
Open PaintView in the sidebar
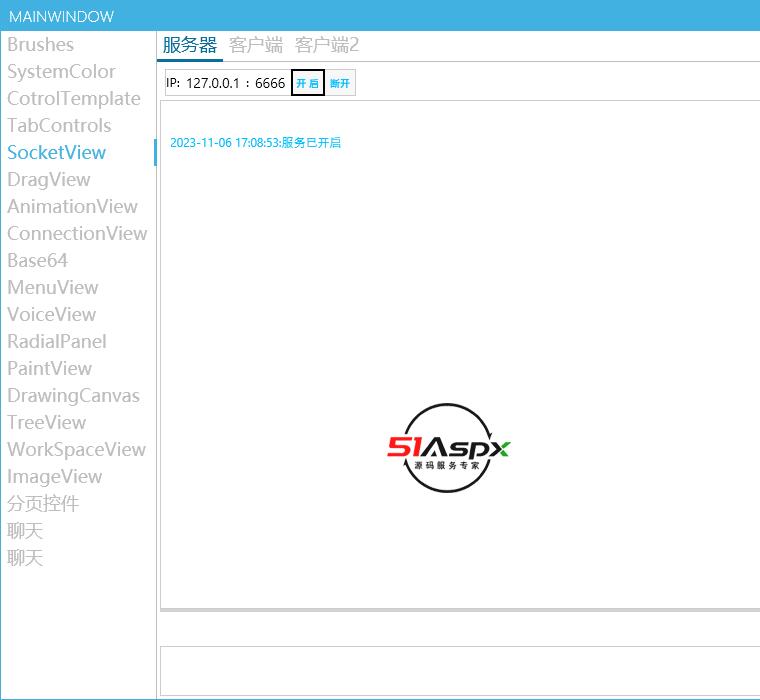coord(49,368)
